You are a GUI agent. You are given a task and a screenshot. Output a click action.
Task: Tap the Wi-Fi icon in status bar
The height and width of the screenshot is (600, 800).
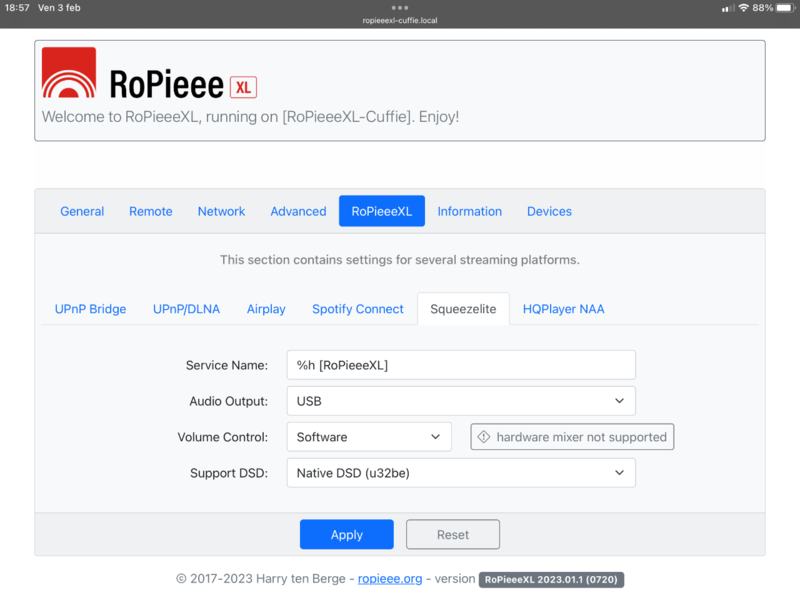742,7
